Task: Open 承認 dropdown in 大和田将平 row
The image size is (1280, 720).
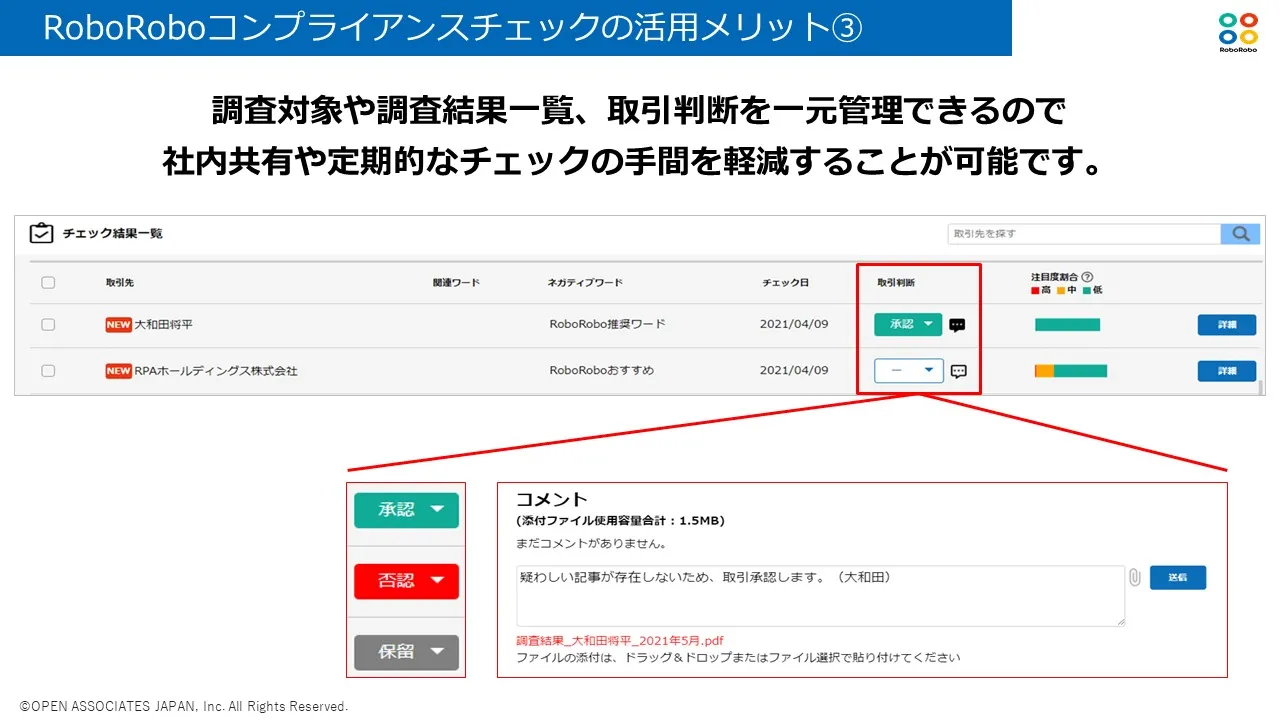Action: 908,324
